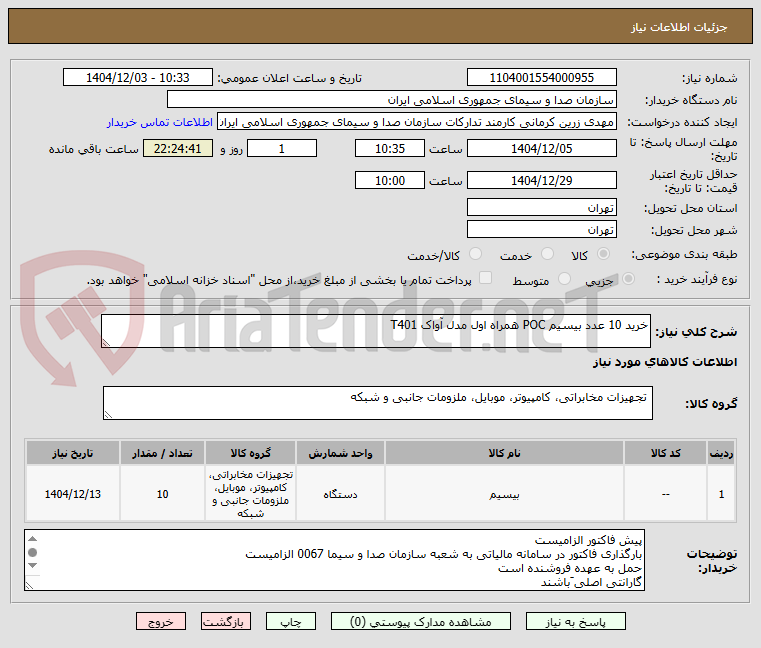761x648 pixels.
Task: Open the اطلاعات تماس خریدار link
Action: pyautogui.click(x=160, y=122)
